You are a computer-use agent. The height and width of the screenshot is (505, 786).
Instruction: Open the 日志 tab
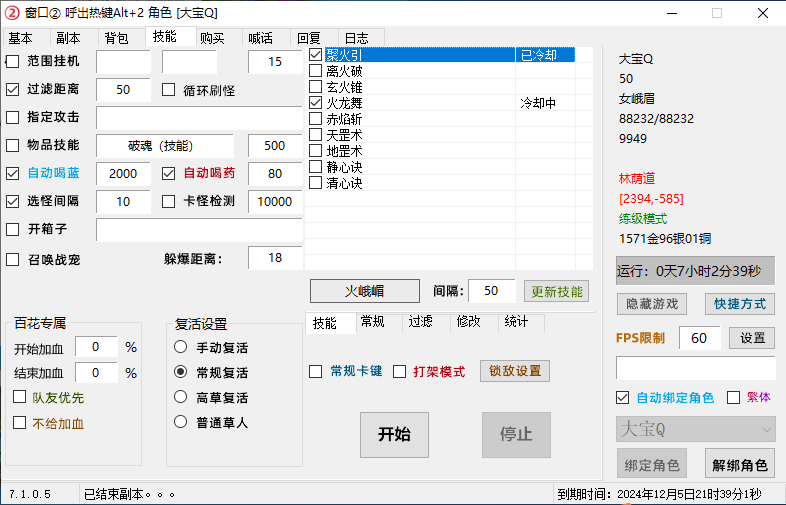(x=356, y=38)
